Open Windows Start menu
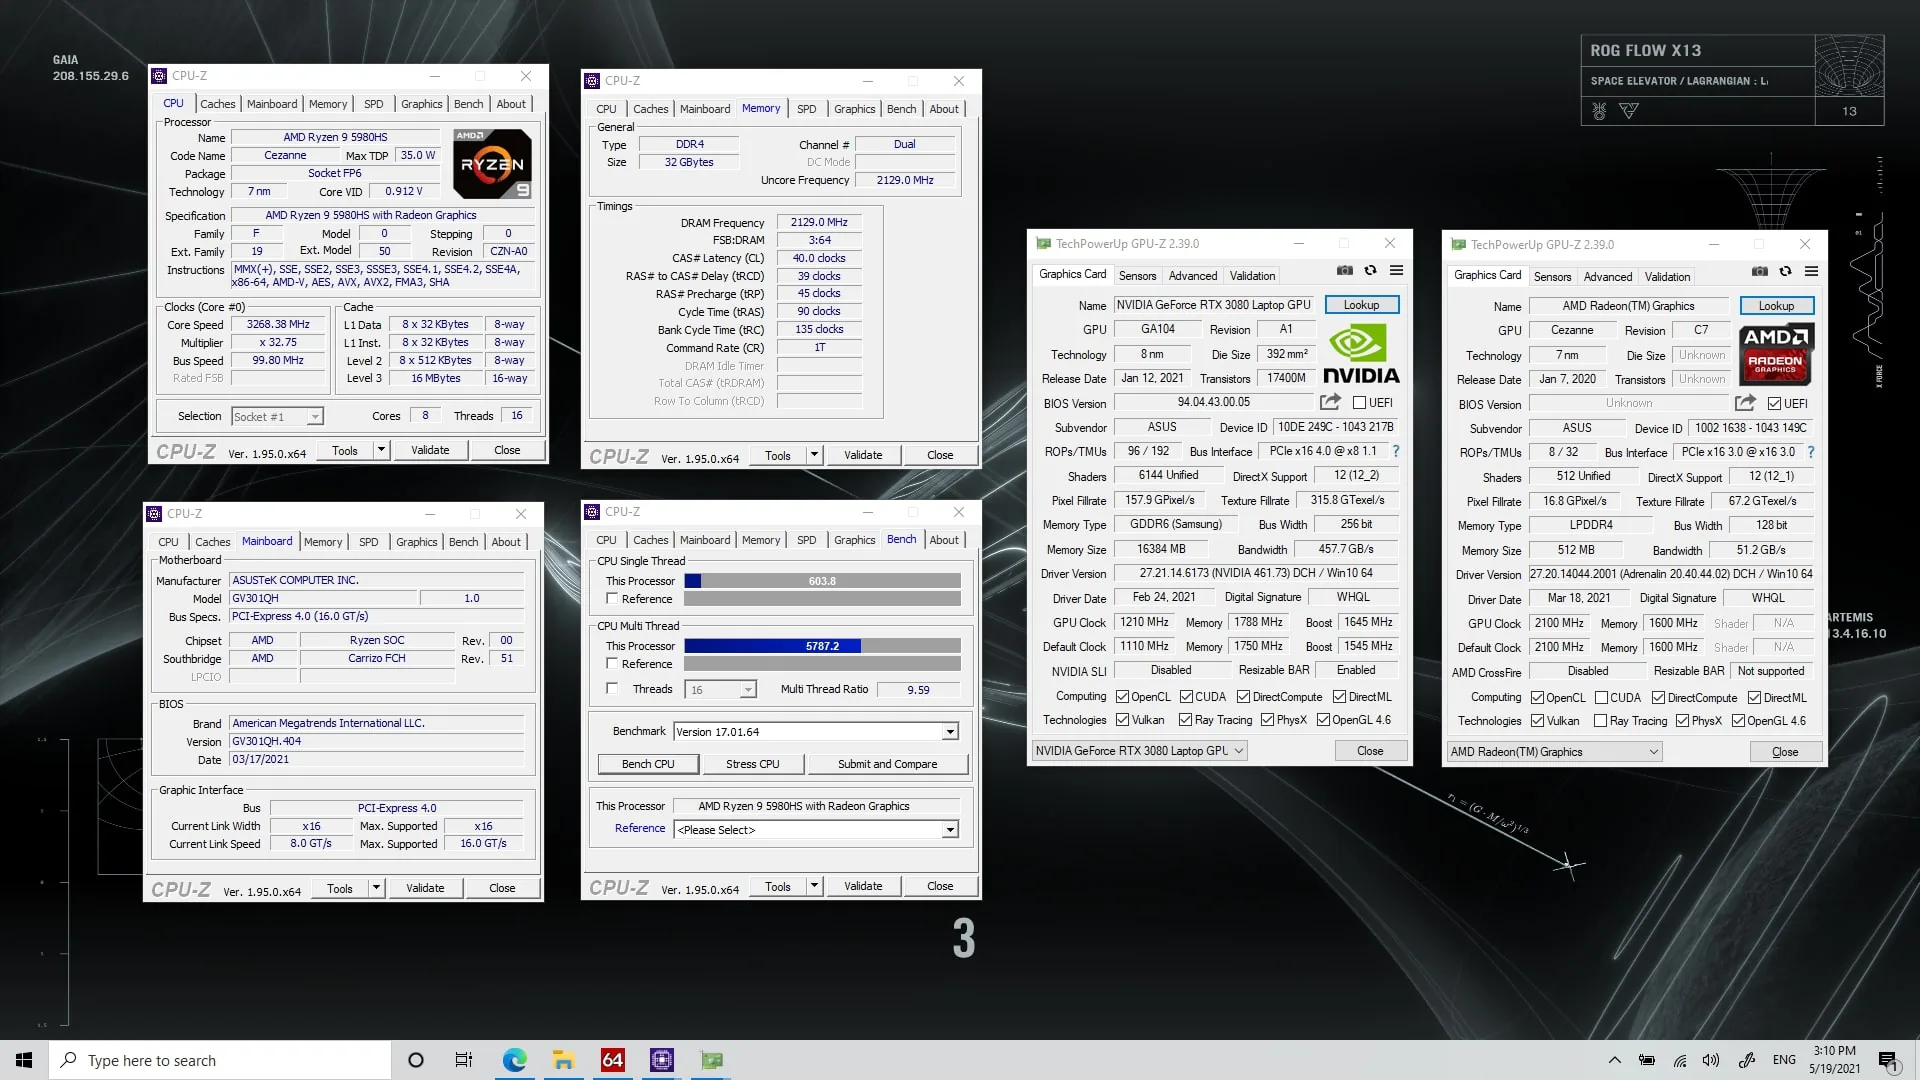 tap(24, 1060)
